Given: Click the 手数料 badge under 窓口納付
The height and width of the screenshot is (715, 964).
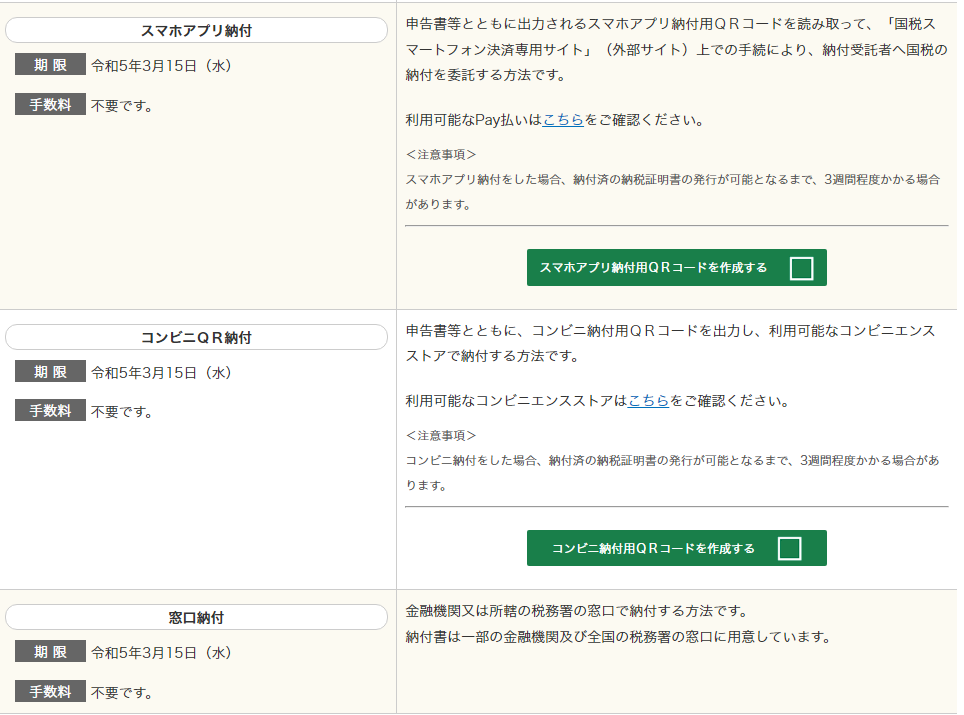Looking at the screenshot, I should point(50,691).
